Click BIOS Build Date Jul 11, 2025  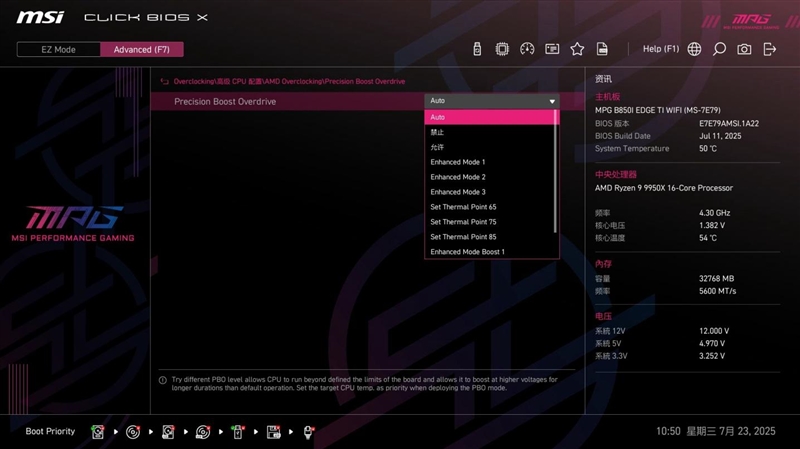point(720,136)
